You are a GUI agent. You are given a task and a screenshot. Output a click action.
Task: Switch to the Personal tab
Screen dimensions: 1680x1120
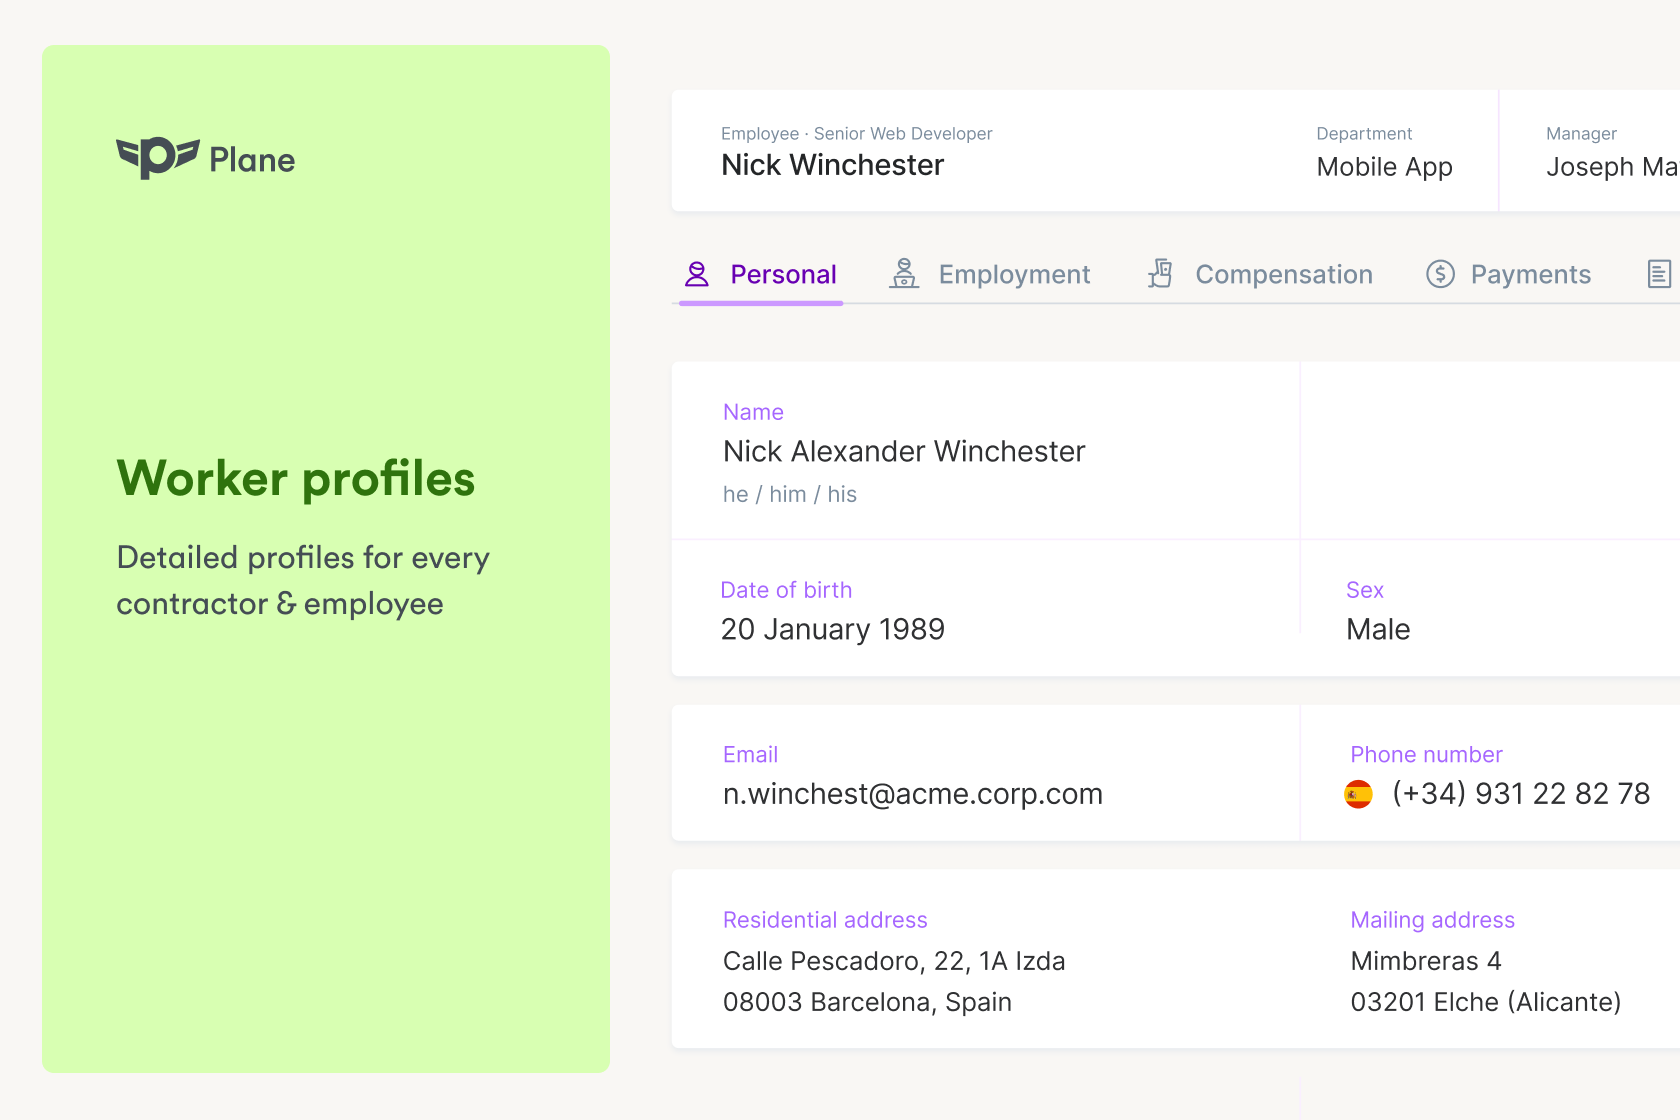783,274
